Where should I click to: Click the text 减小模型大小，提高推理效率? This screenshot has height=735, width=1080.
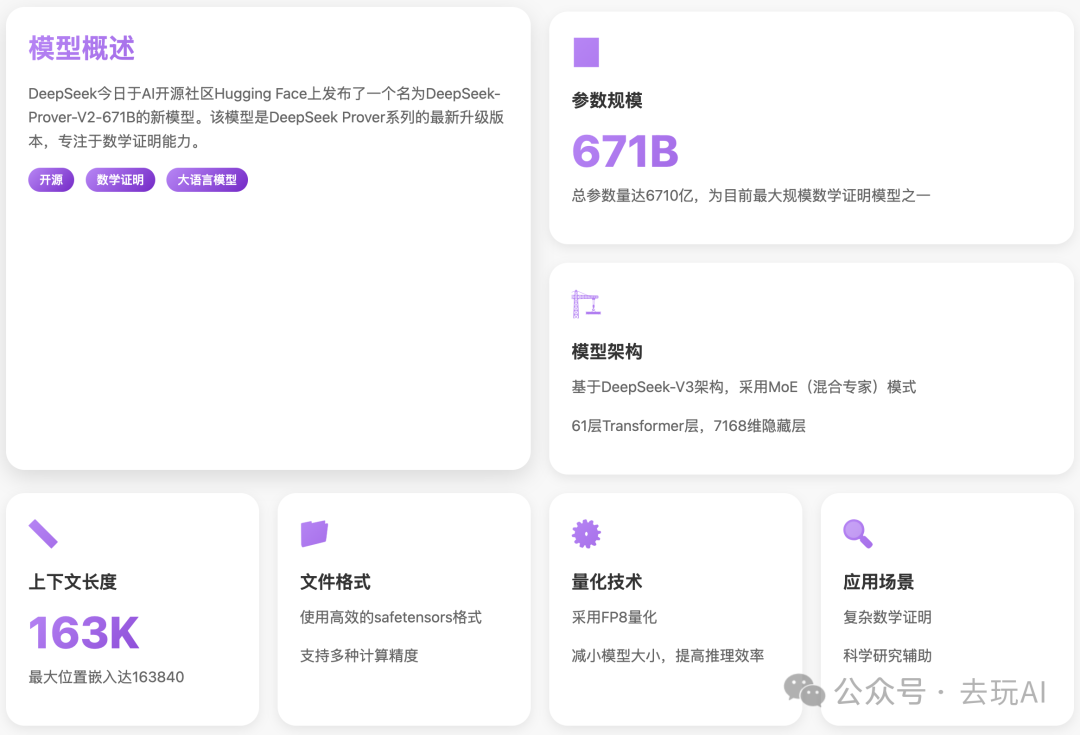668,656
